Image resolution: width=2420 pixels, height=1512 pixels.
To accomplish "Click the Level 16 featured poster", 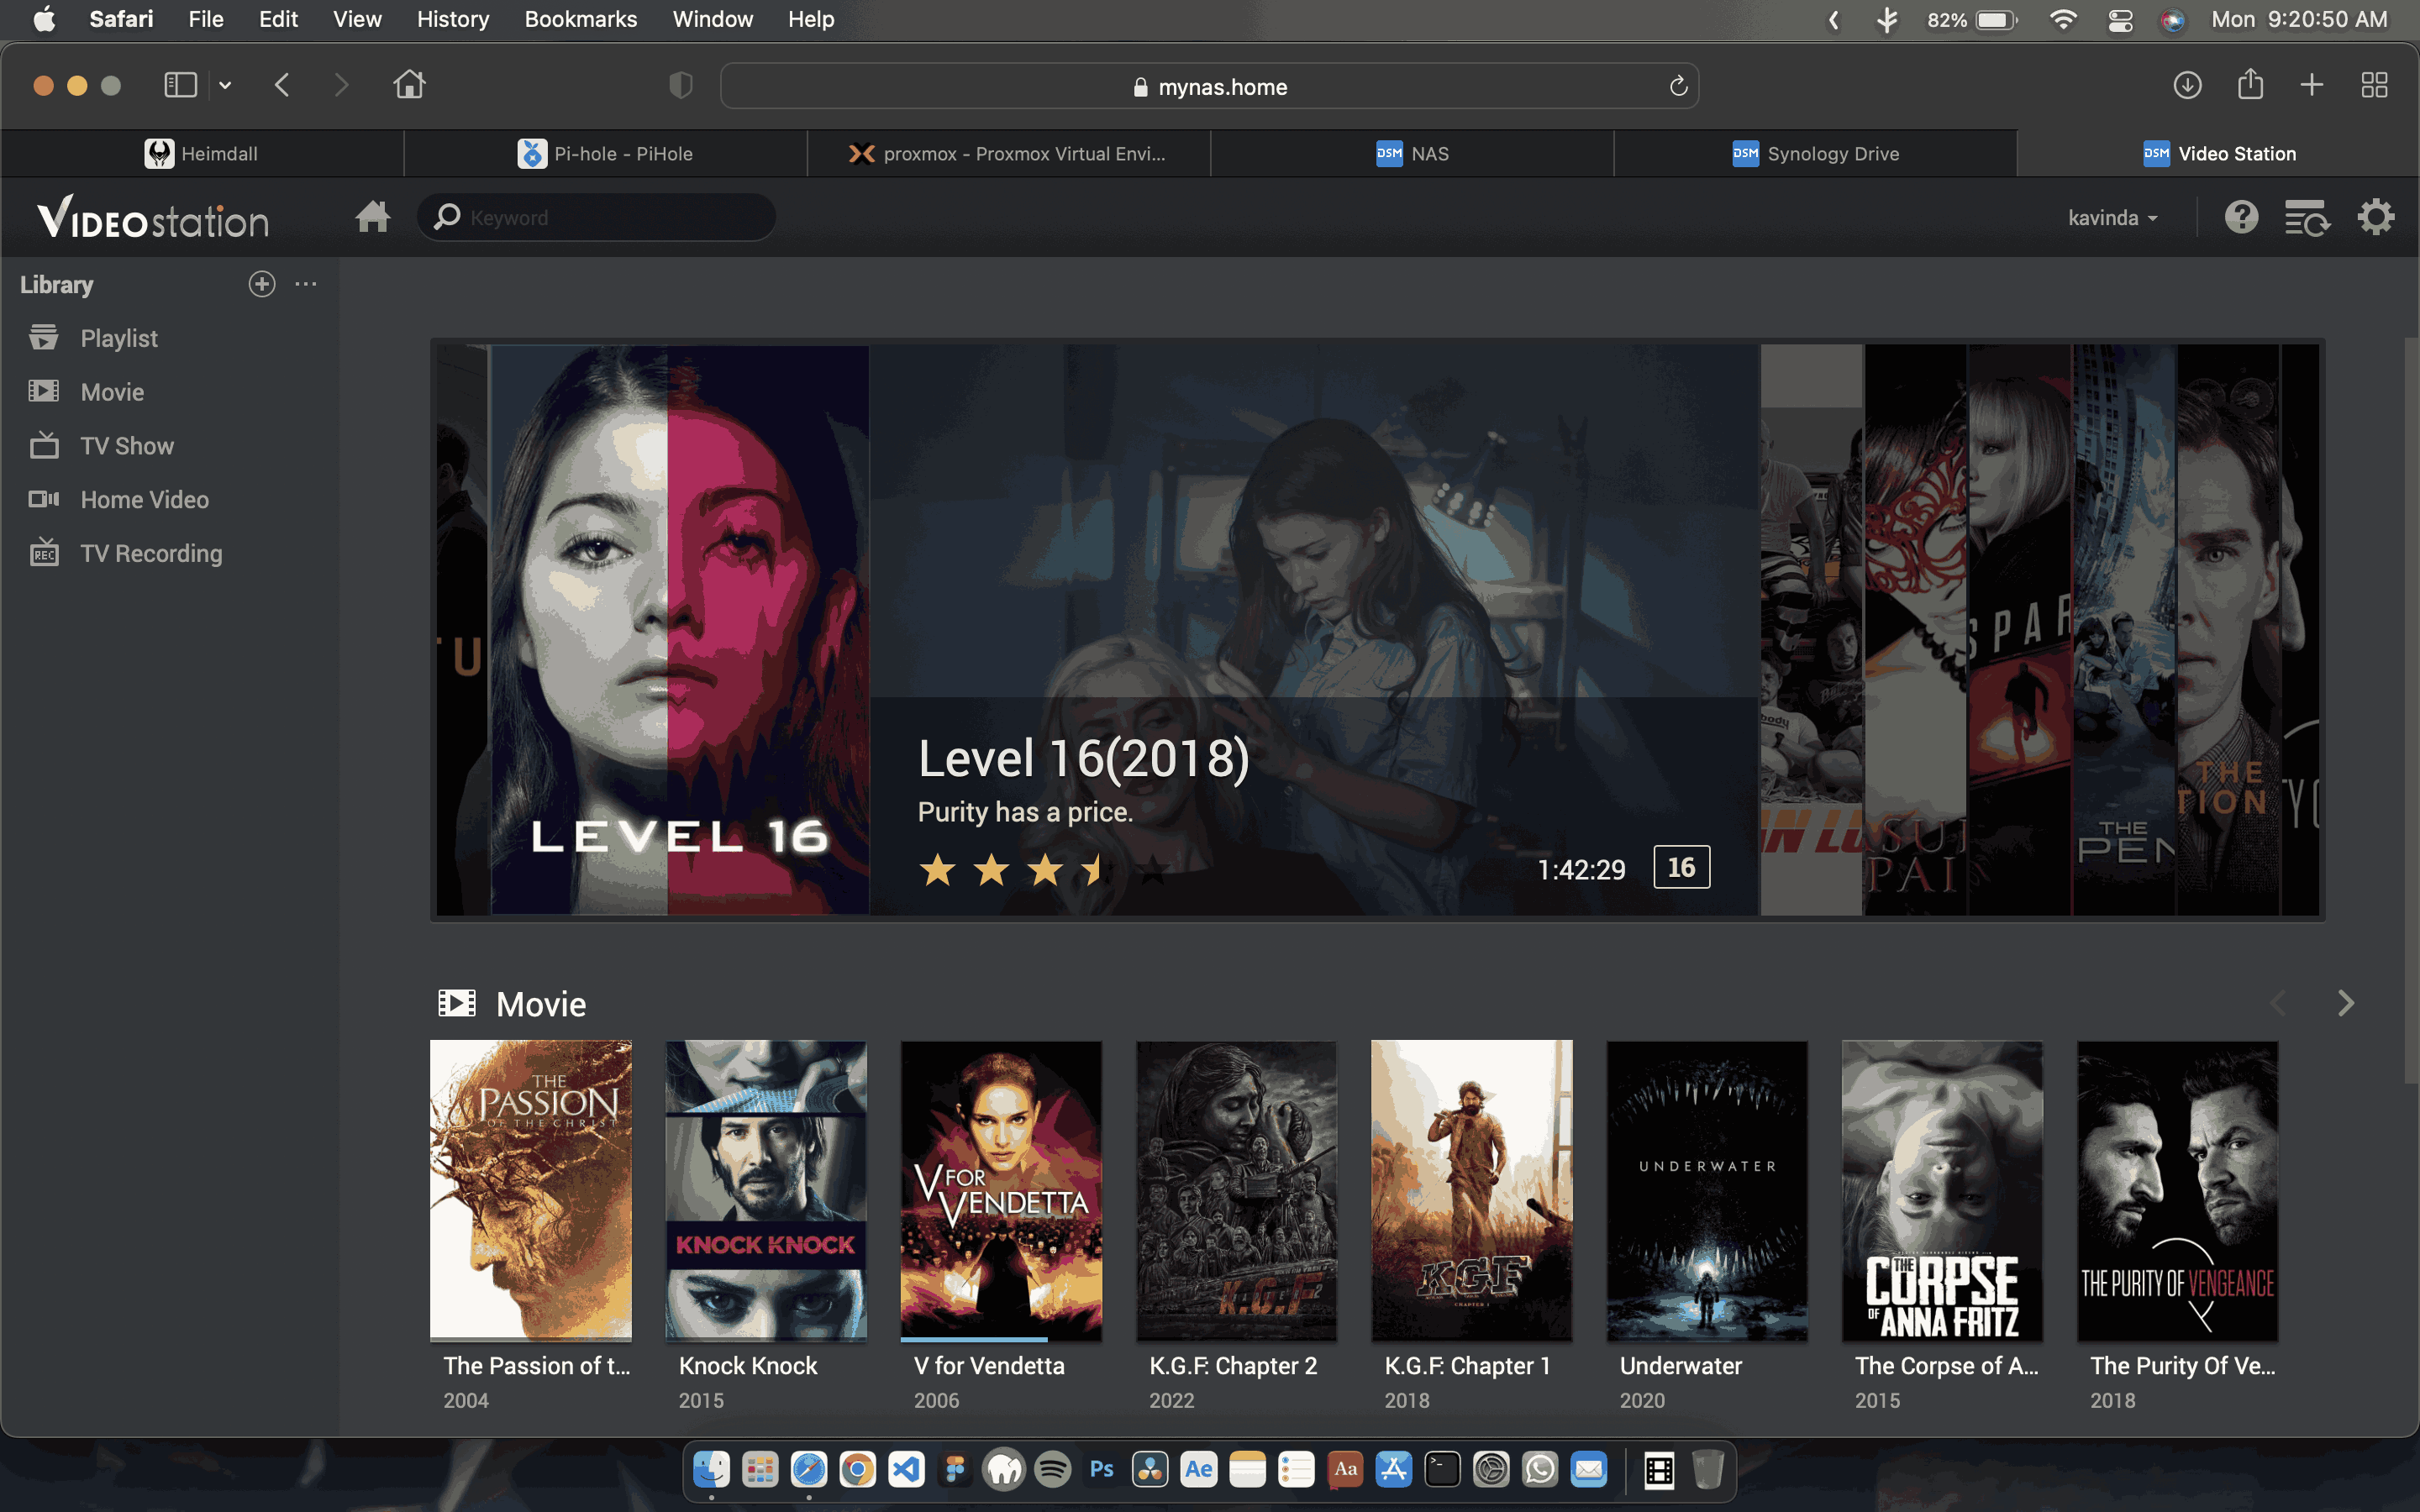I will click(x=679, y=629).
